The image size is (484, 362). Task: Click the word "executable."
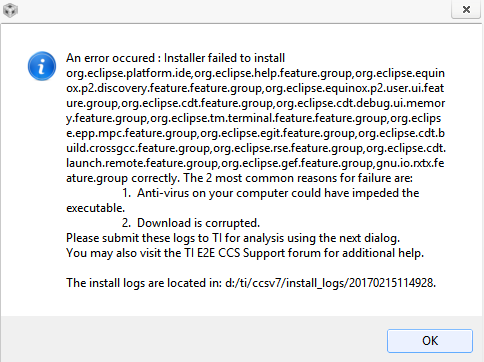95,208
